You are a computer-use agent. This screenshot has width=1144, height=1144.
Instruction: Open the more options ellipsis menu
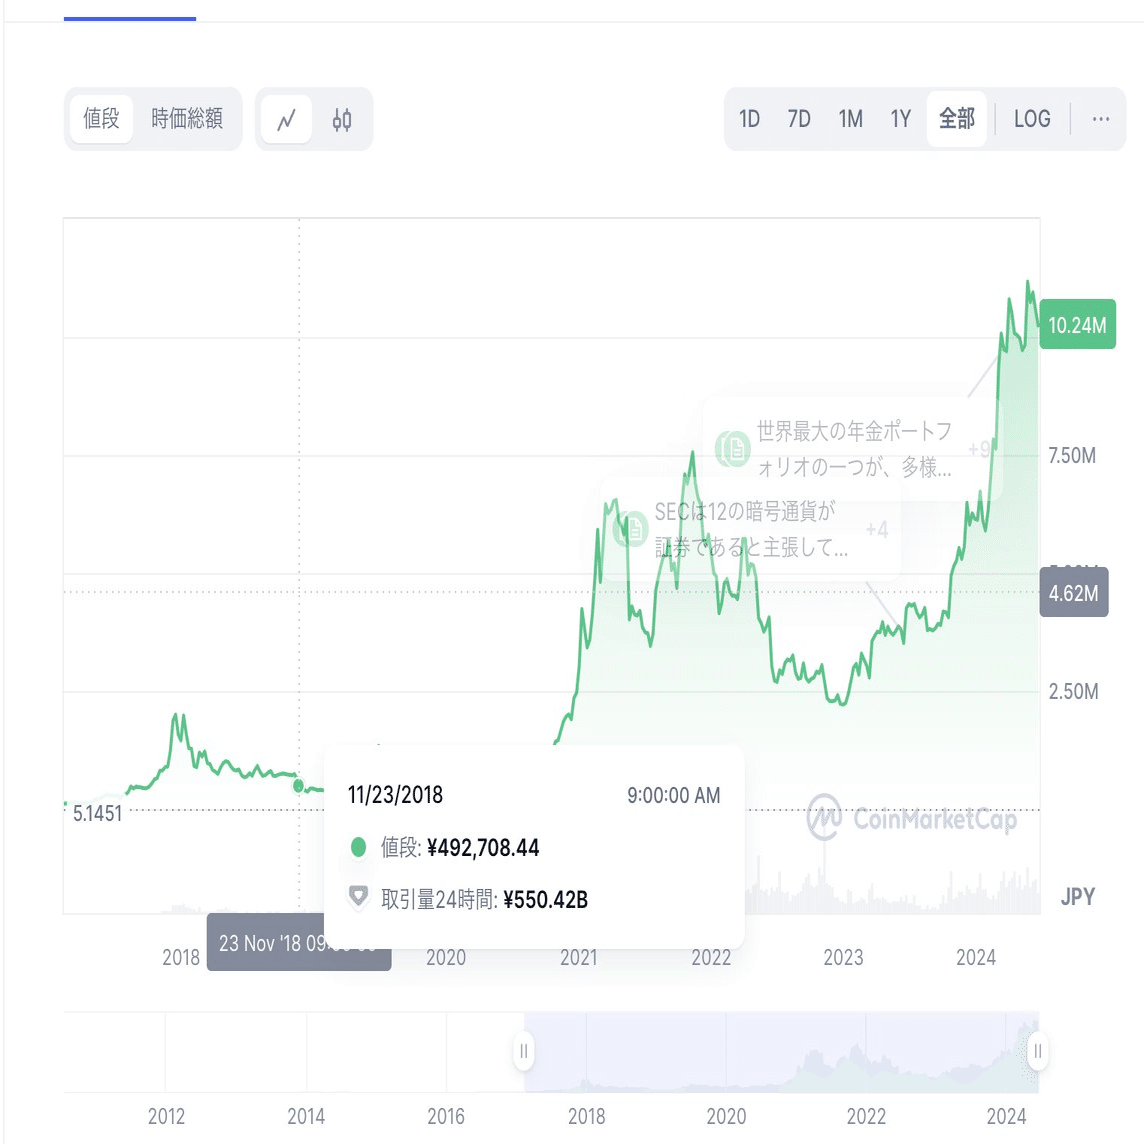click(x=1100, y=119)
